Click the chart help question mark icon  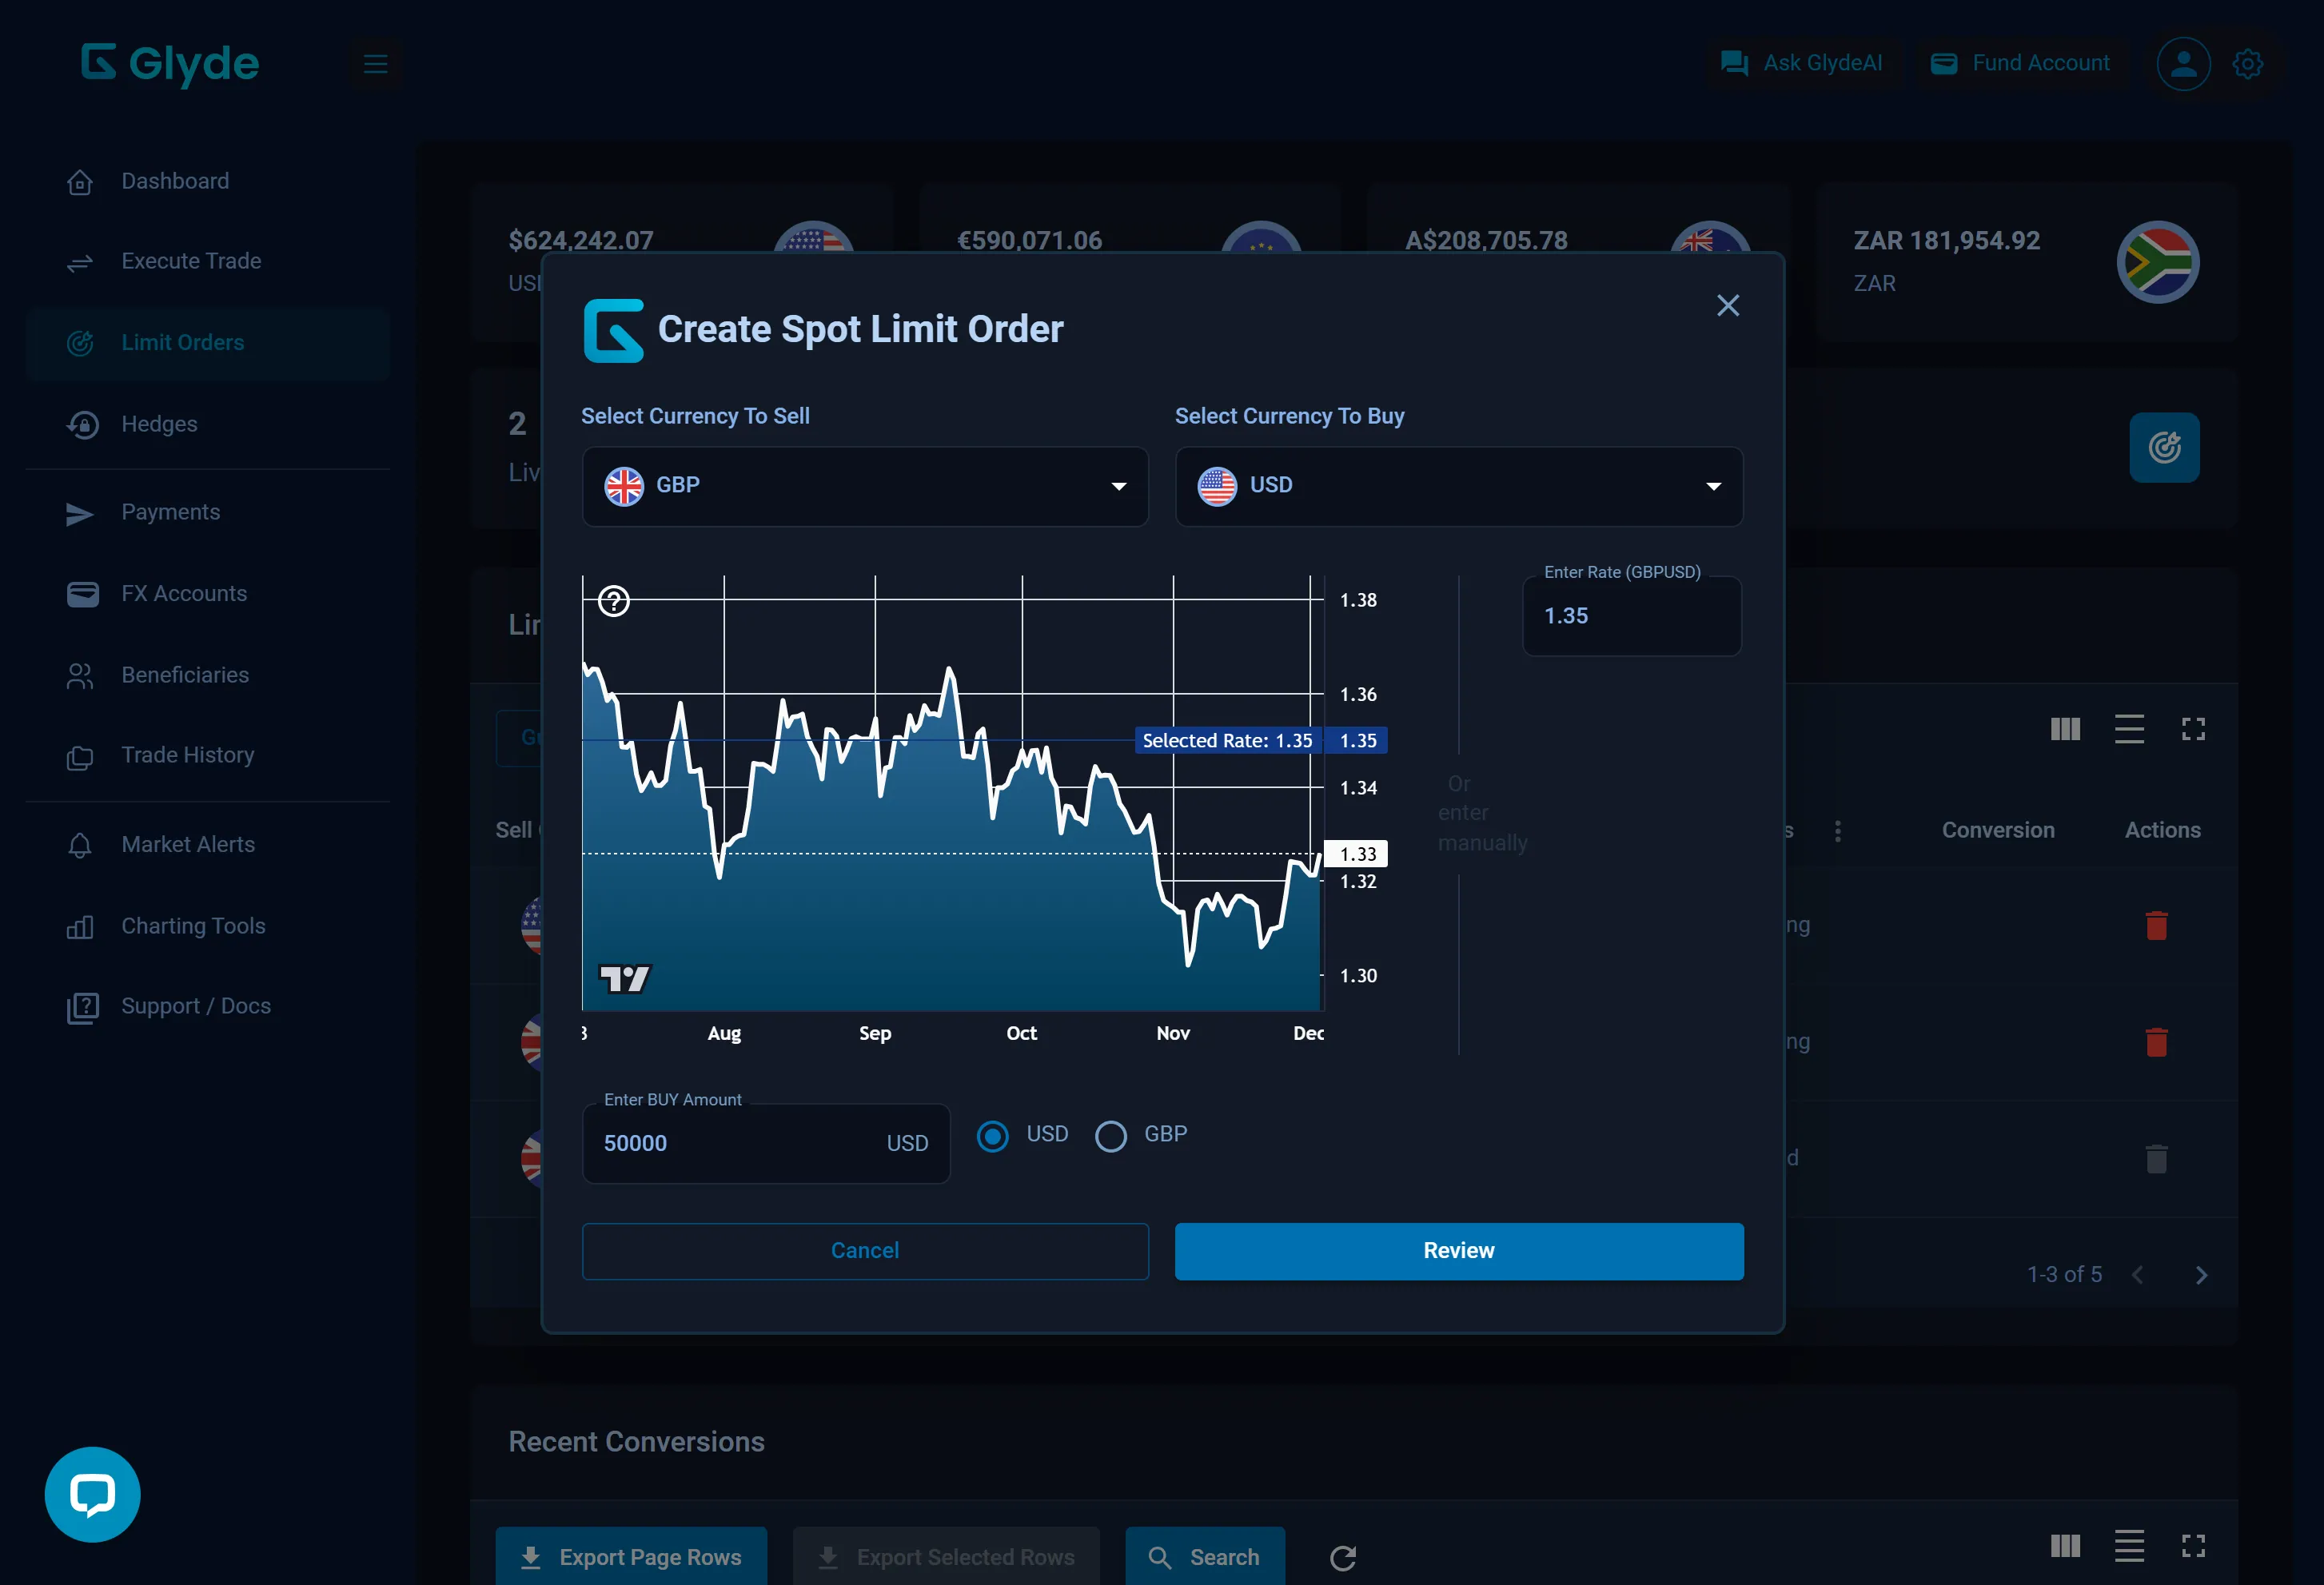click(x=613, y=600)
